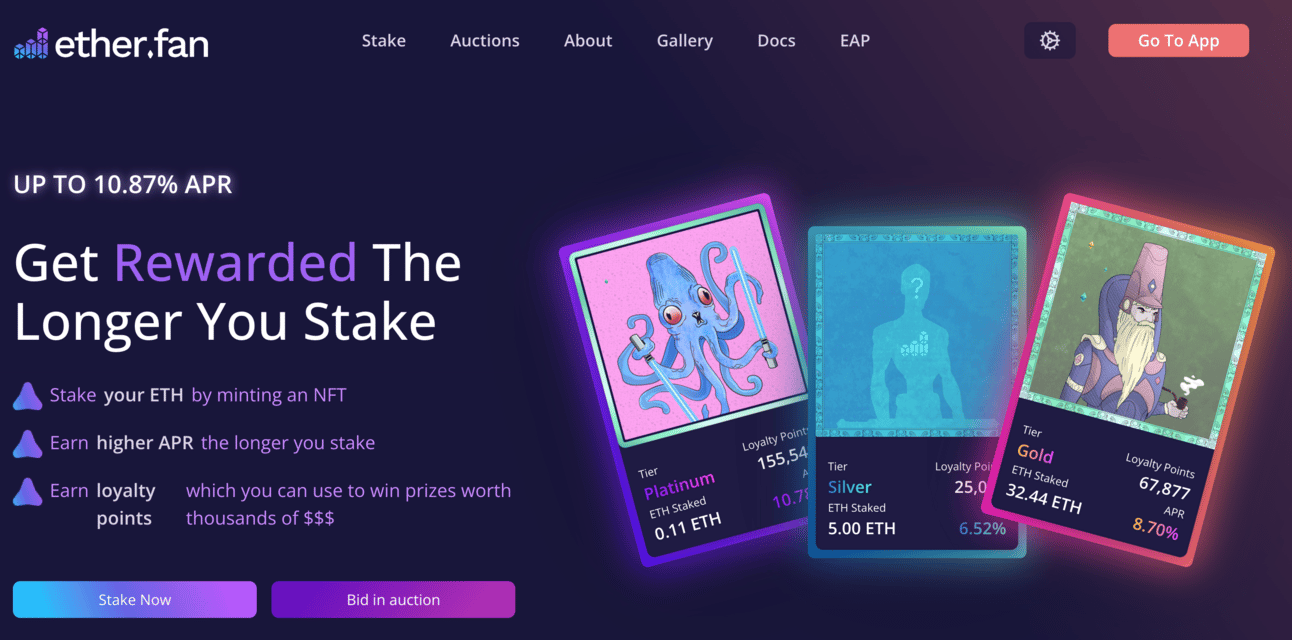The height and width of the screenshot is (640, 1292).
Task: Click the triangle icon beside Earn loyalty points
Action: (27, 491)
